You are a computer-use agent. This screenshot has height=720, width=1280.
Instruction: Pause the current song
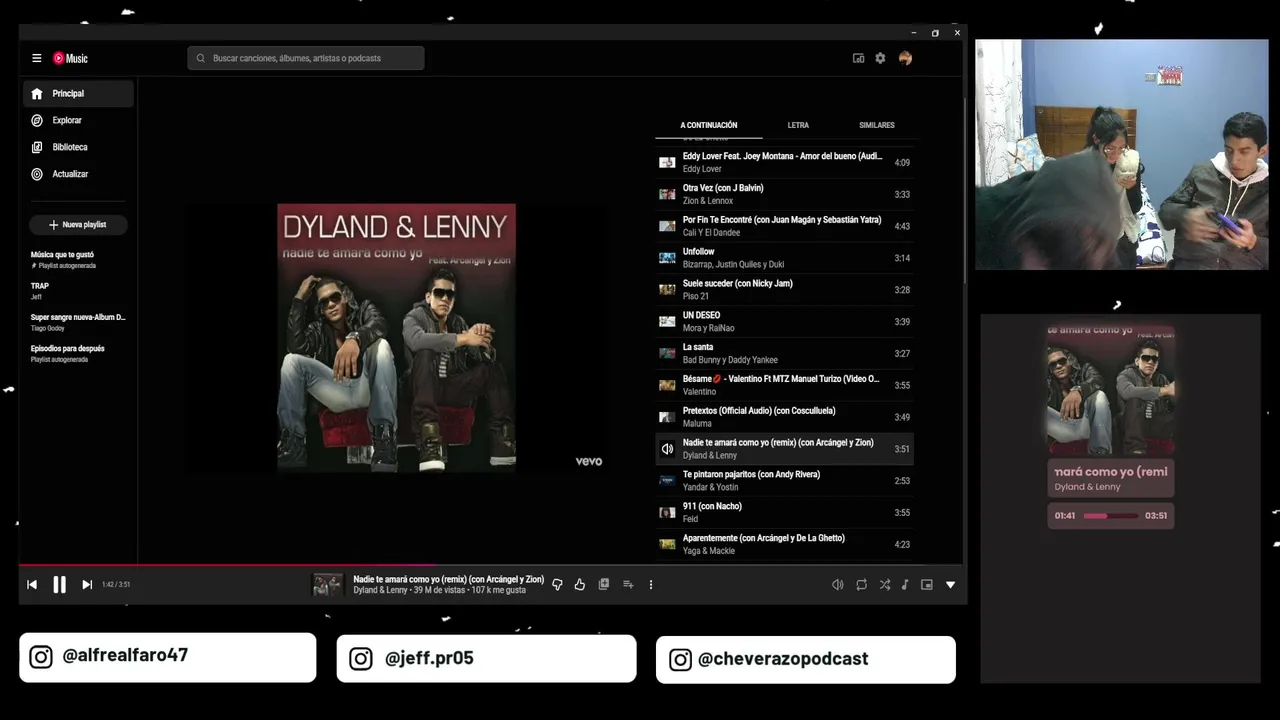tap(59, 585)
